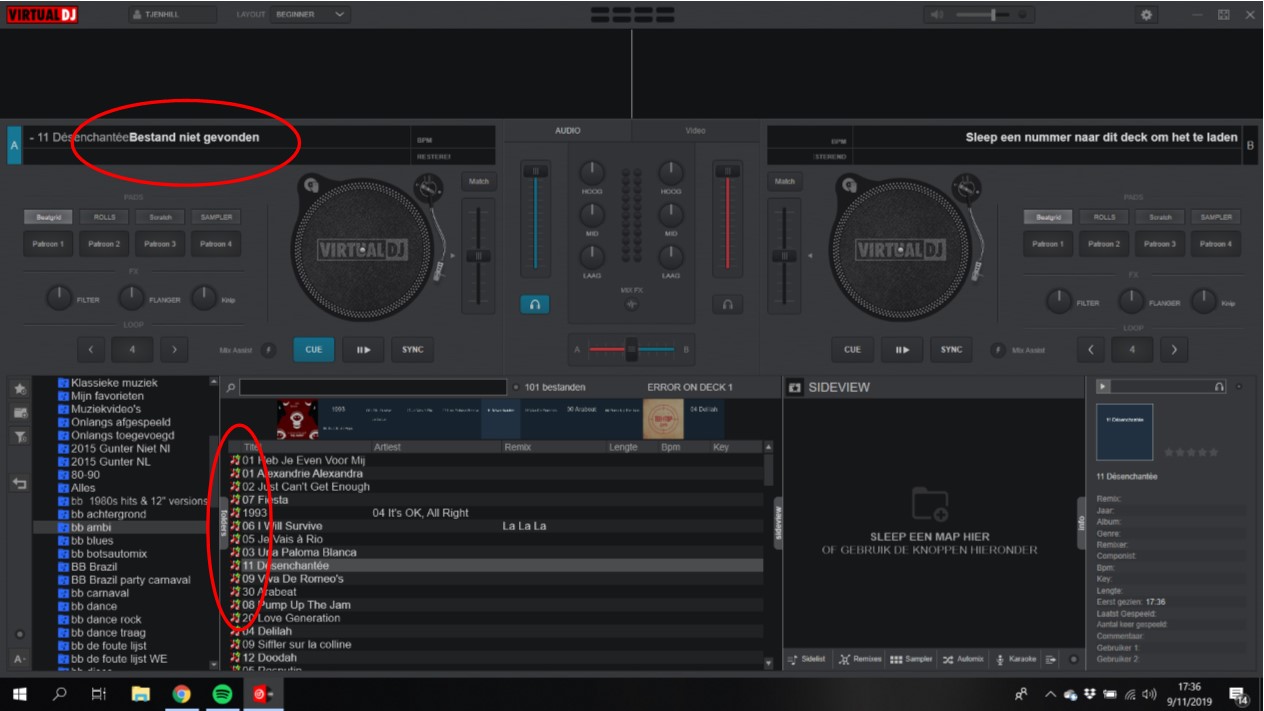1264x711 pixels.
Task: Play prelisten in info panel
Action: [x=1103, y=386]
